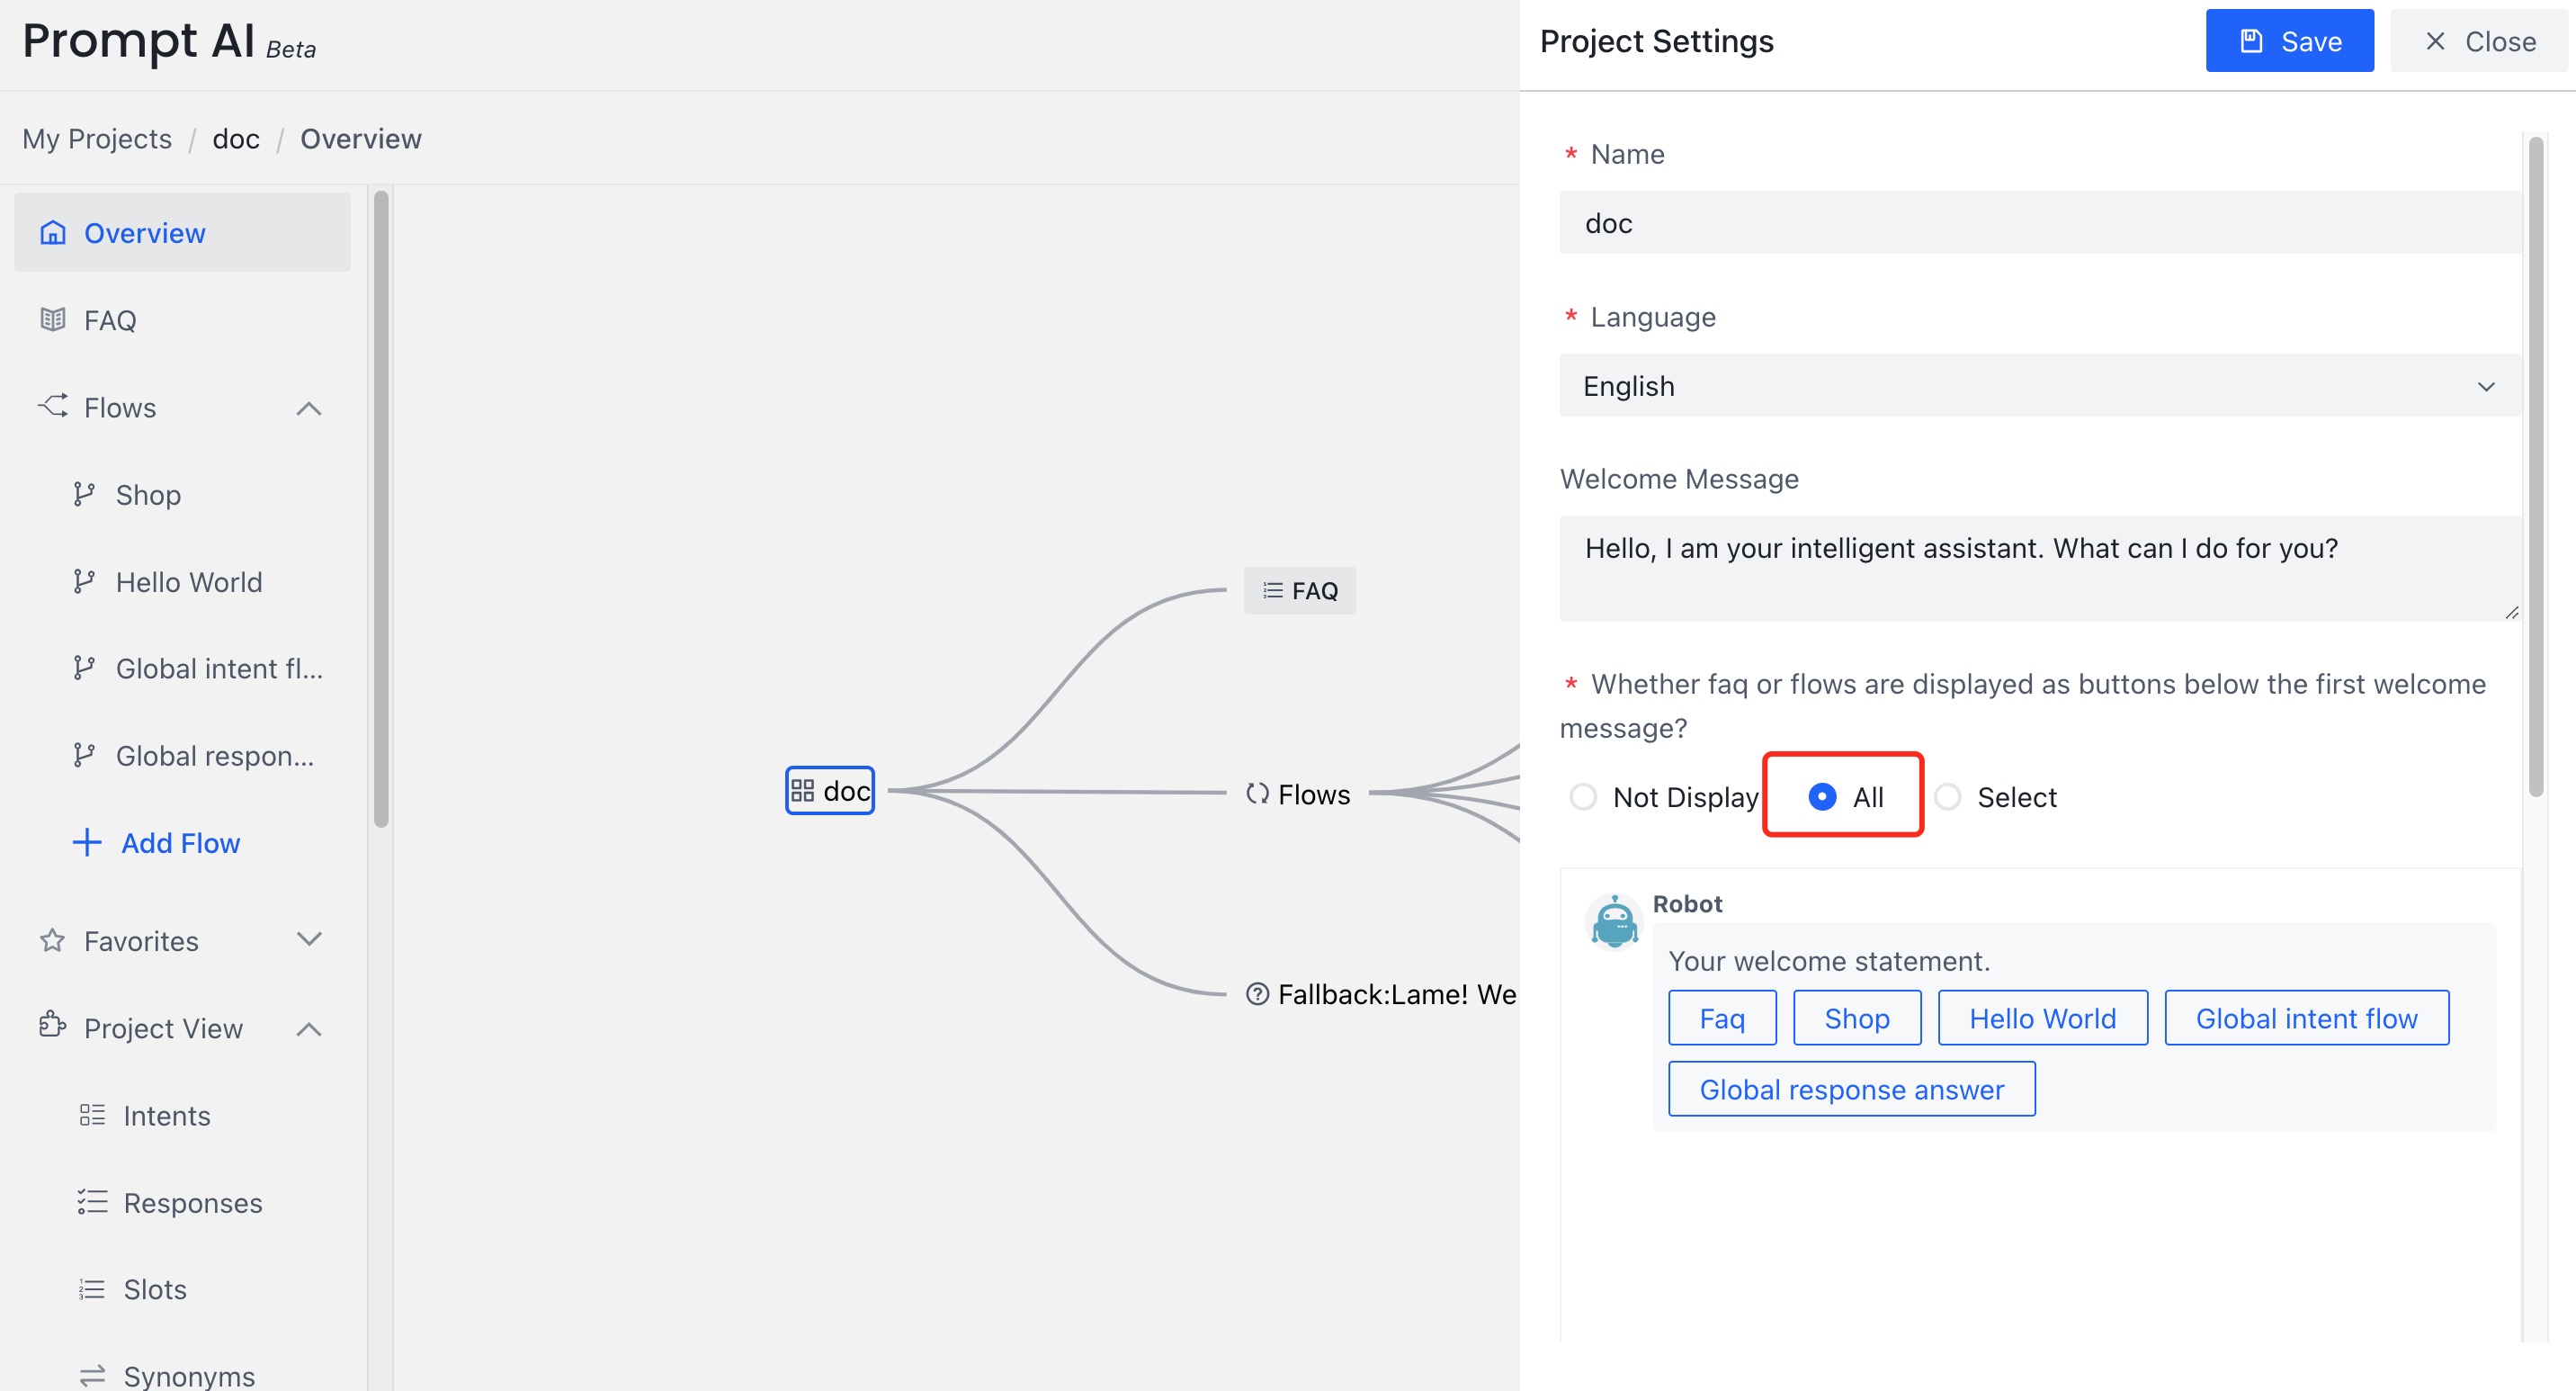Image resolution: width=2576 pixels, height=1391 pixels.
Task: Collapse the Project View section
Action: tap(309, 1028)
